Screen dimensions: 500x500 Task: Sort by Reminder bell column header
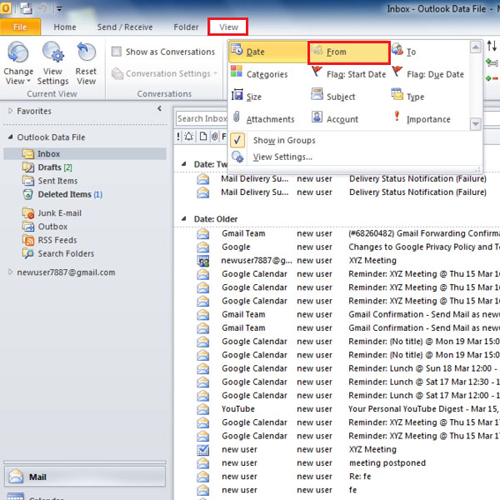point(189,136)
